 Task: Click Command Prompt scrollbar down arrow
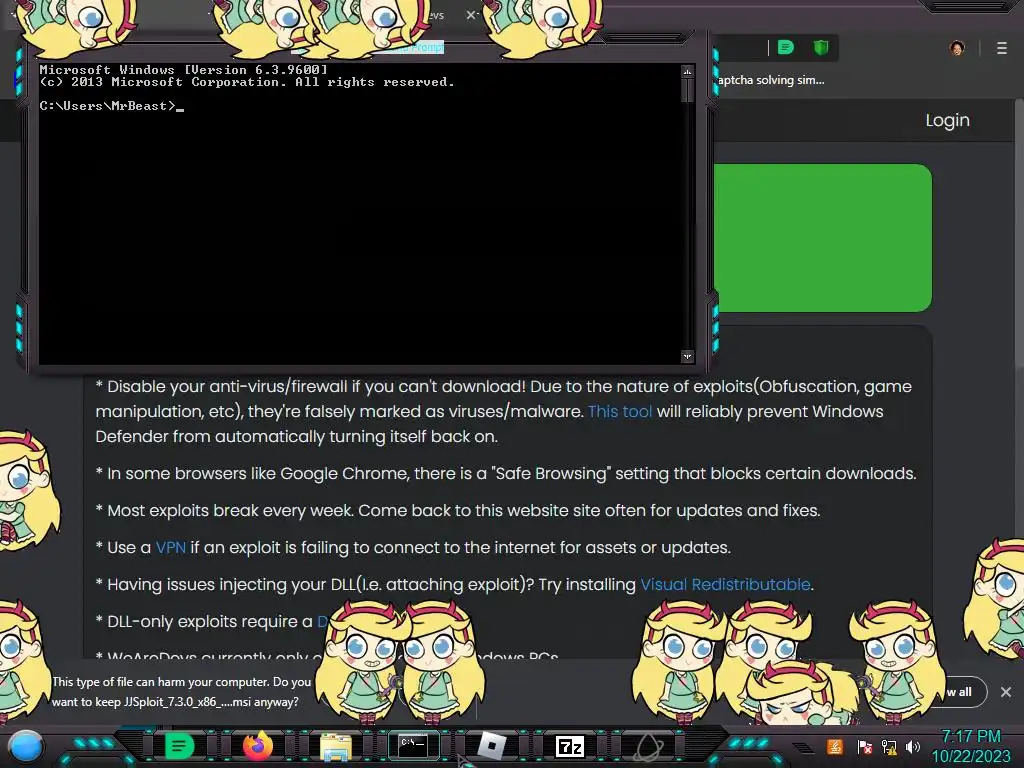[687, 357]
